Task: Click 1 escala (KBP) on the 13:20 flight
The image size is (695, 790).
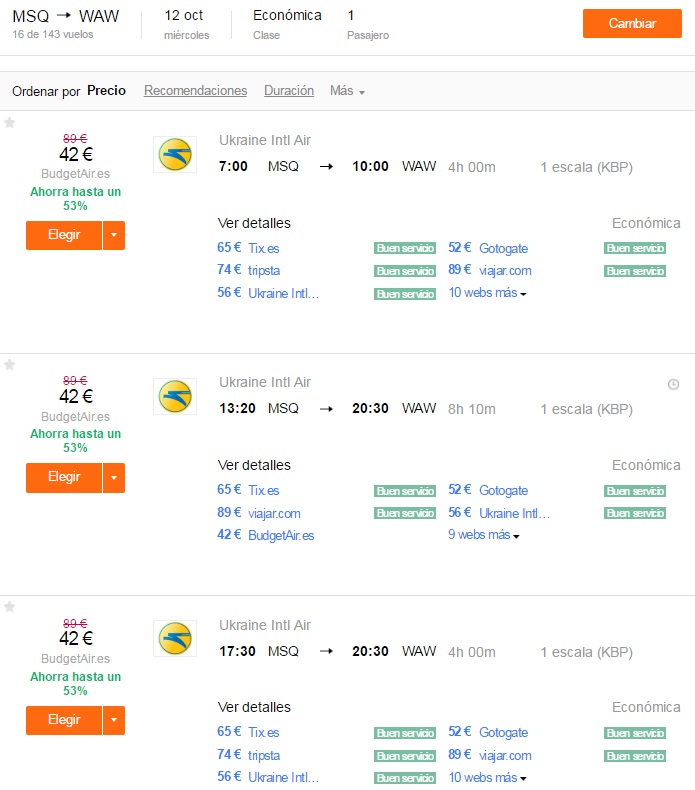Action: pyautogui.click(x=587, y=409)
